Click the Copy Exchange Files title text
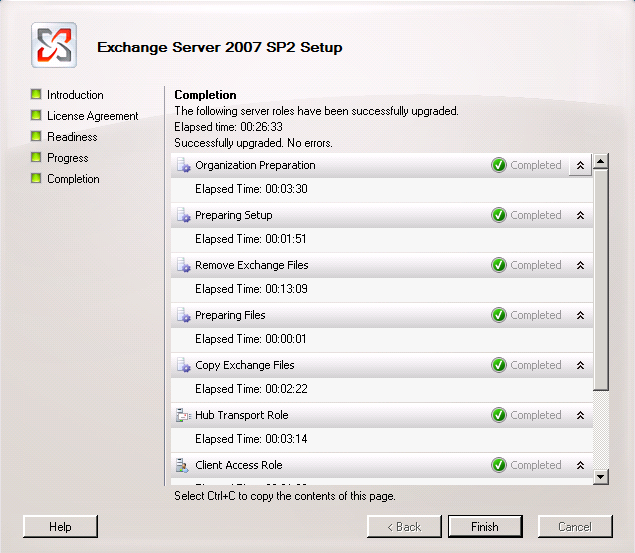The width and height of the screenshot is (635, 553). click(x=245, y=365)
